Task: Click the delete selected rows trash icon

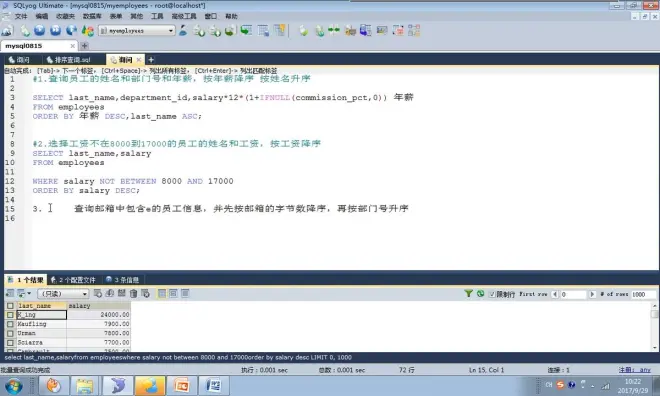Action: click(x=133, y=294)
